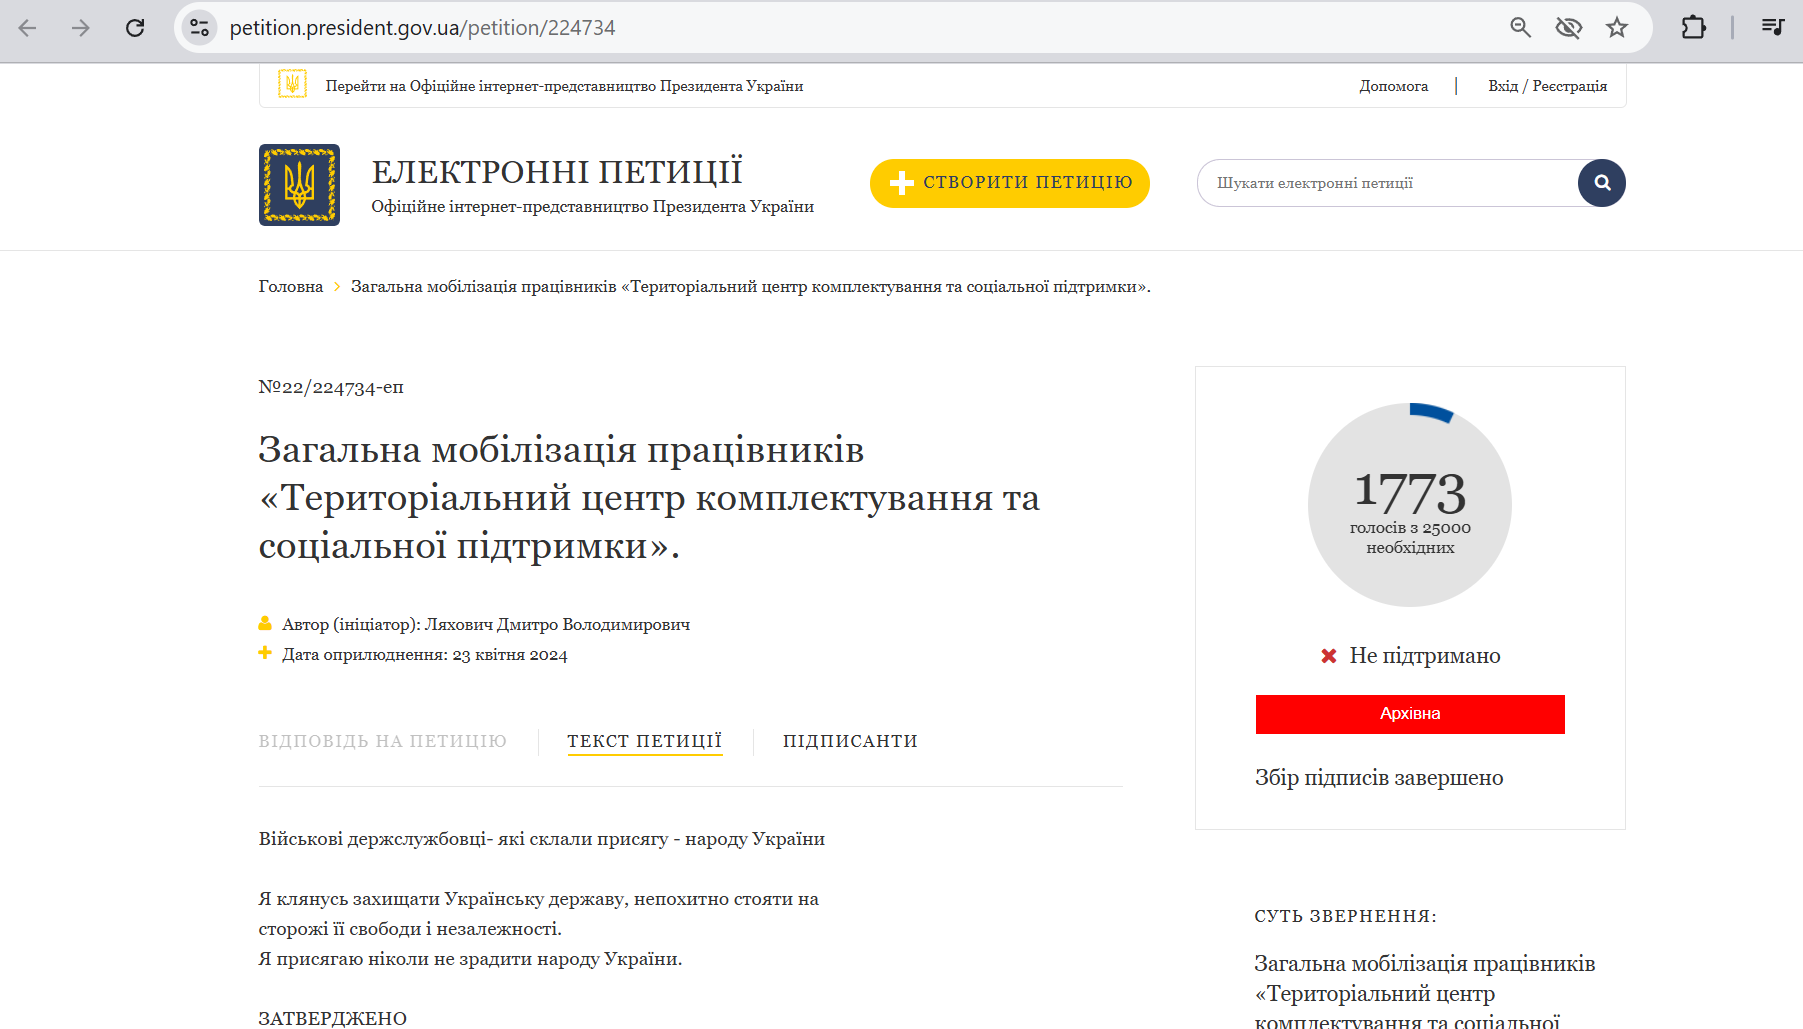Open ВІДПОВІДЬ НА ПЕТИЦІЮ tab
1803x1029 pixels.
[x=383, y=741]
